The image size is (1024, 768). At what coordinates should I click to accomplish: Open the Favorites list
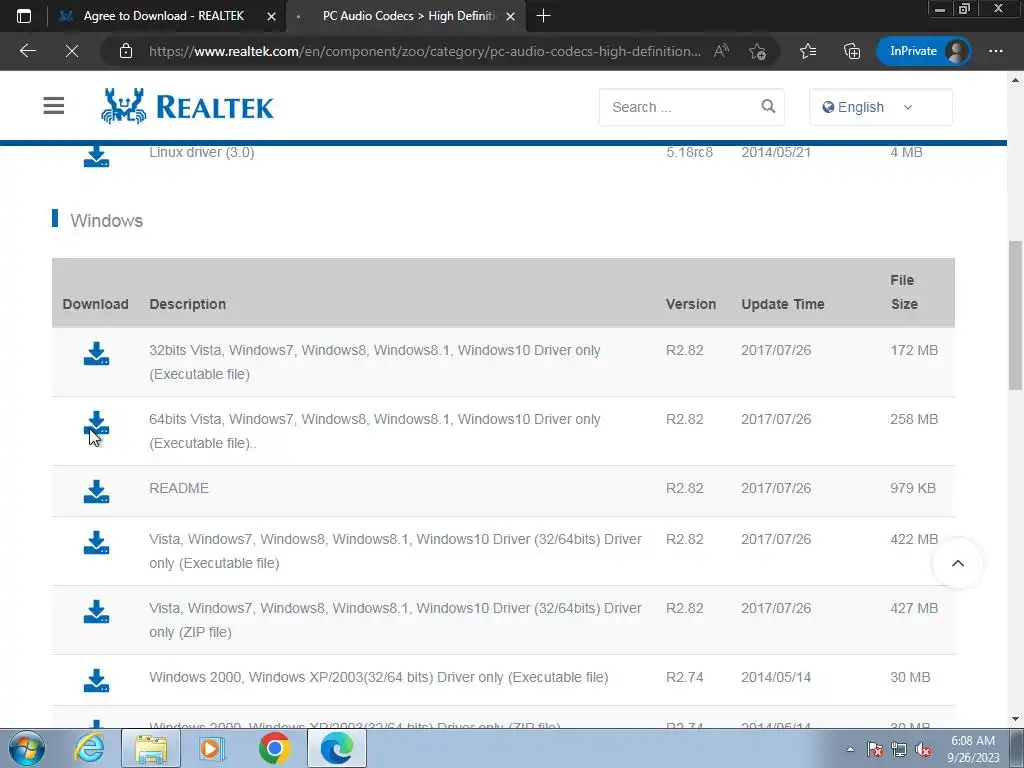click(808, 51)
